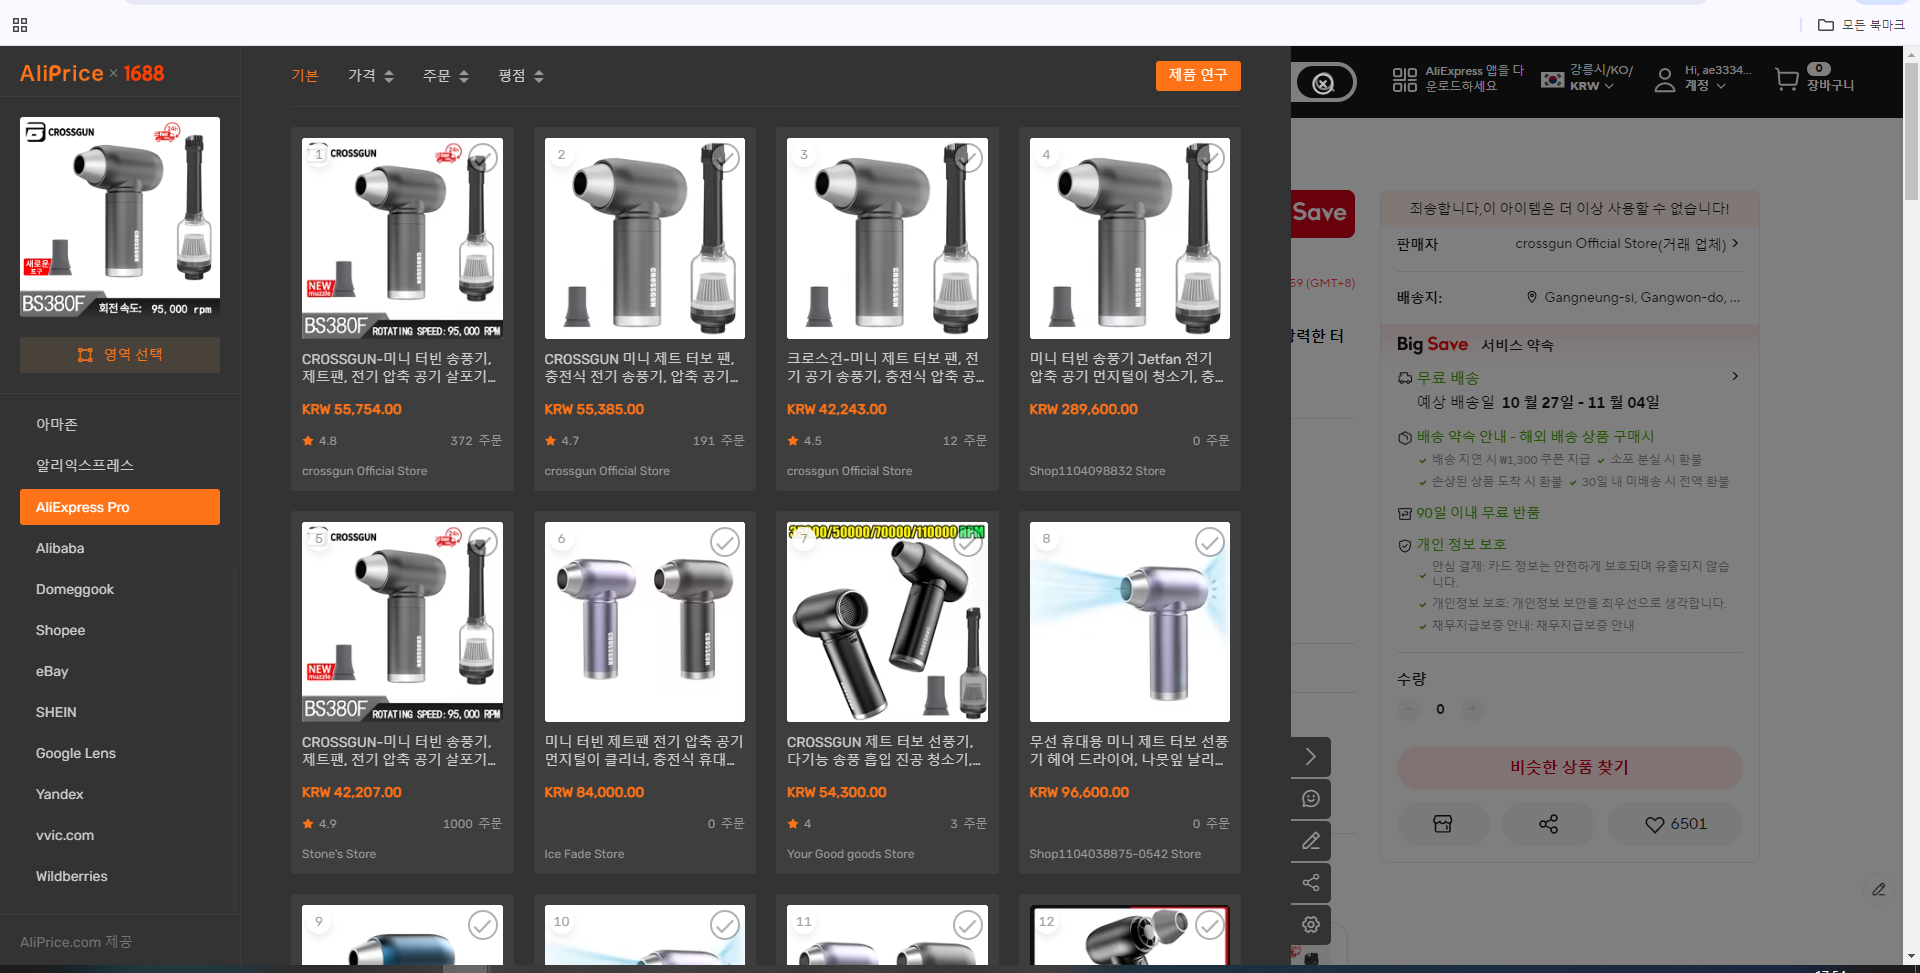Open the AliPrice.com 제공 link

[x=76, y=942]
